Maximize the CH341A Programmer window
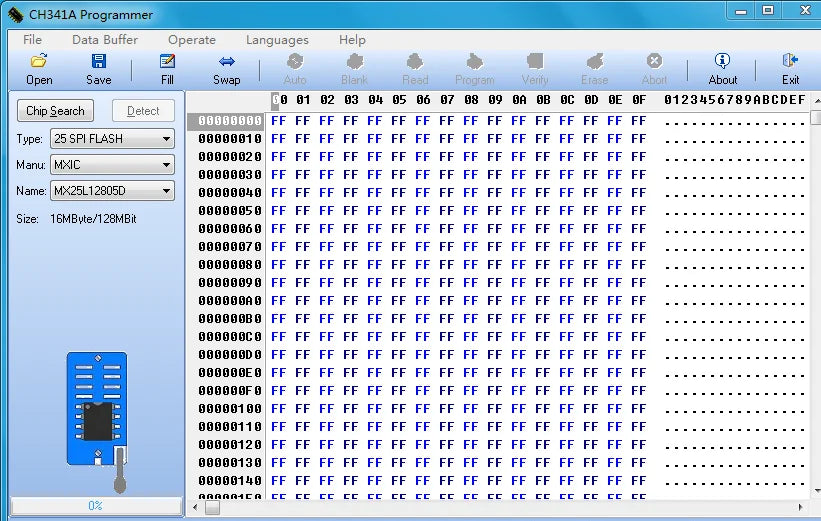Viewport: 821px width, 521px height. (x=768, y=11)
